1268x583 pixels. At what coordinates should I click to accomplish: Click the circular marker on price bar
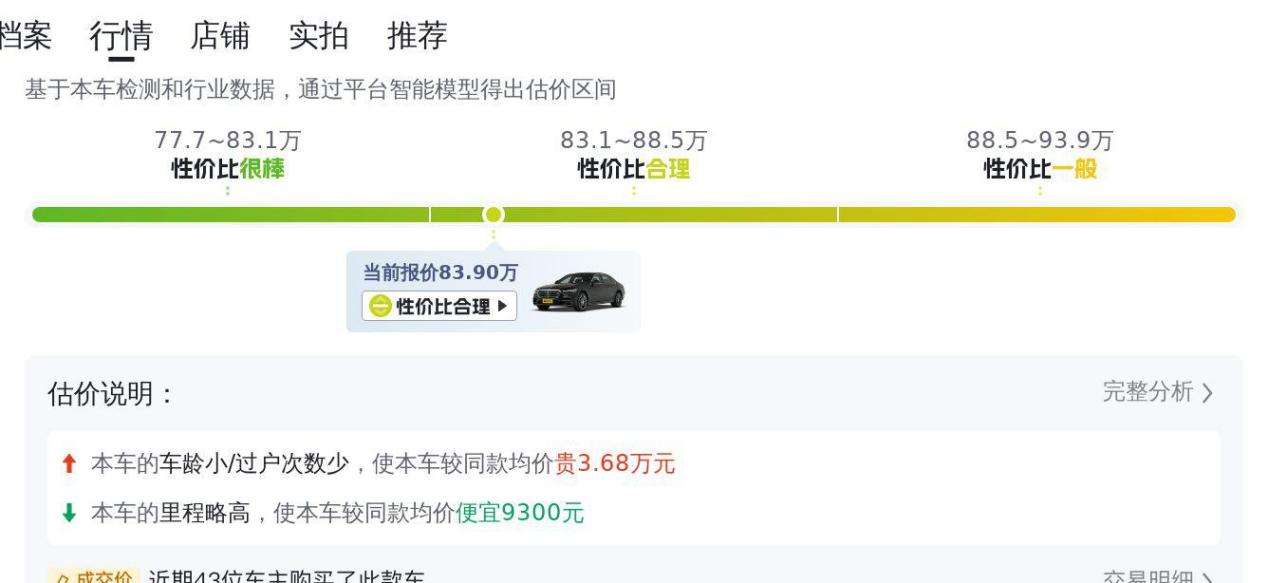[492, 214]
